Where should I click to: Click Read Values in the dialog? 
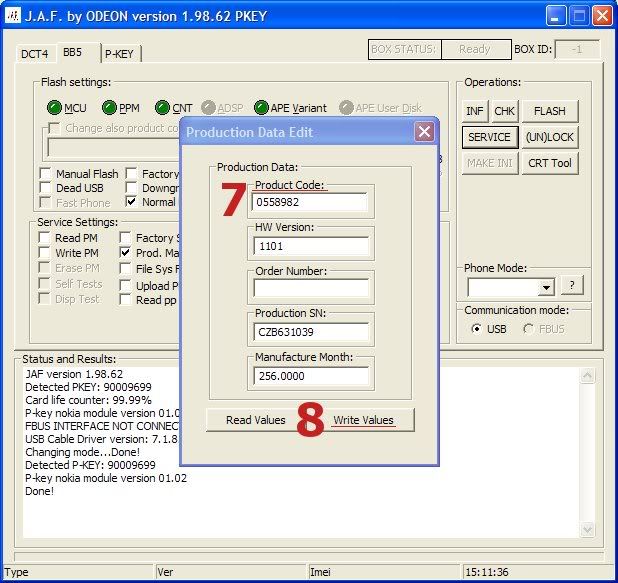click(x=255, y=420)
